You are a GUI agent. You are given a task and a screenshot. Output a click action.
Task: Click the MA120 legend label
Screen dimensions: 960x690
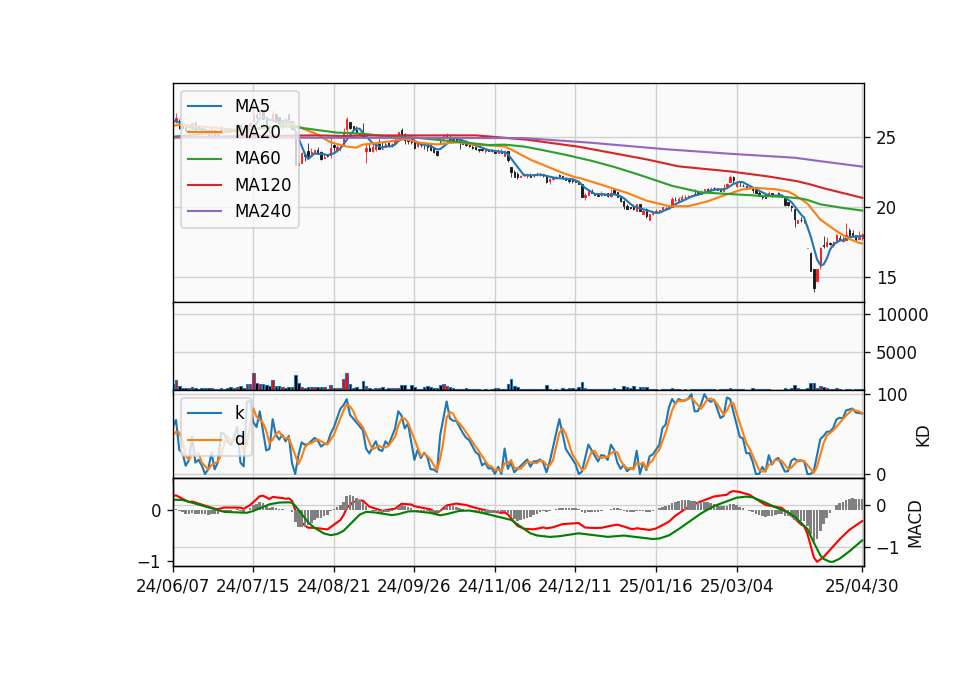[x=263, y=185]
